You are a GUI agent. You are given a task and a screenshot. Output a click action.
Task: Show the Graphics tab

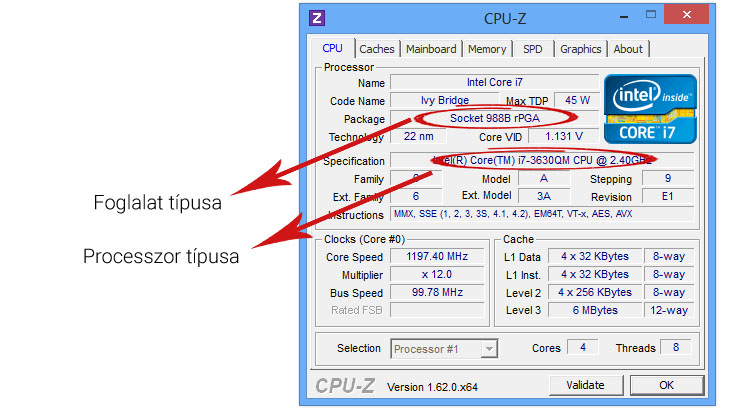580,49
